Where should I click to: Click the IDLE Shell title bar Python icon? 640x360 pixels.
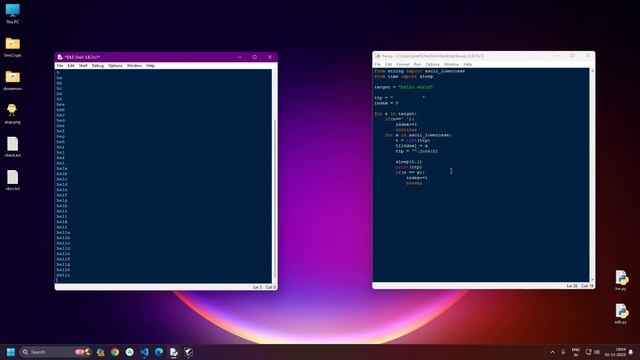(x=60, y=57)
